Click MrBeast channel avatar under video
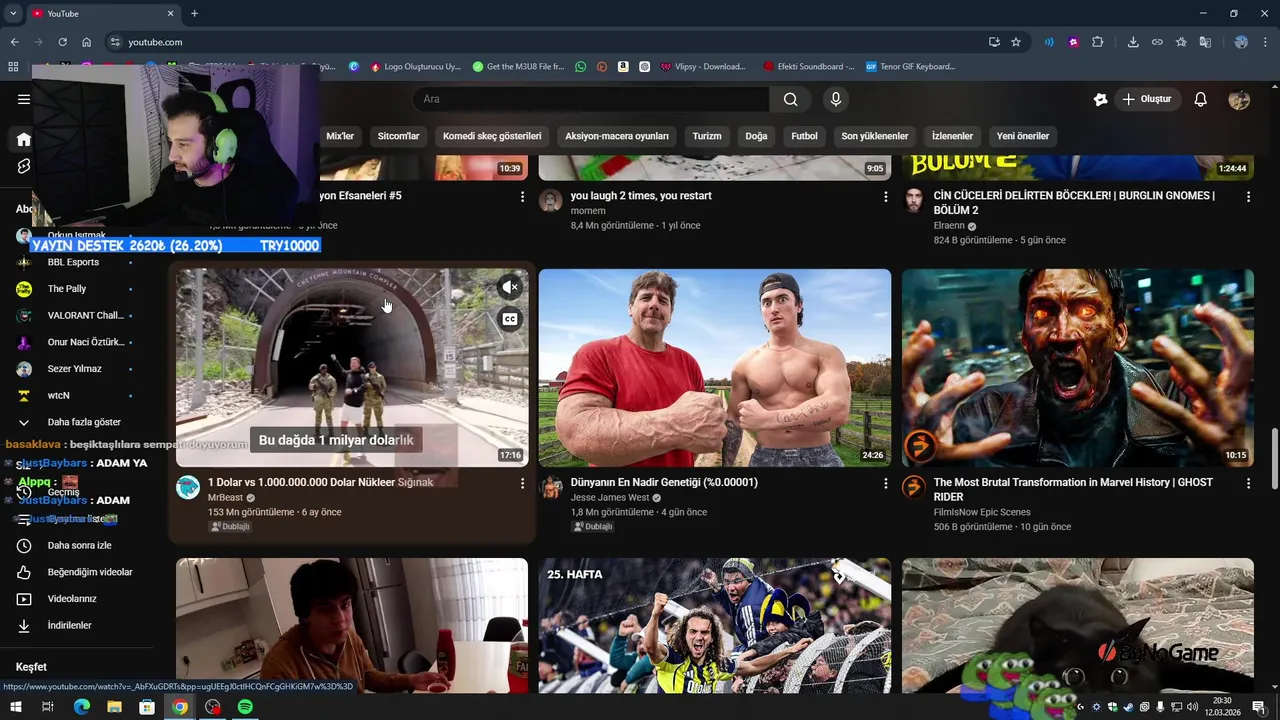Viewport: 1280px width, 720px height. pos(188,487)
